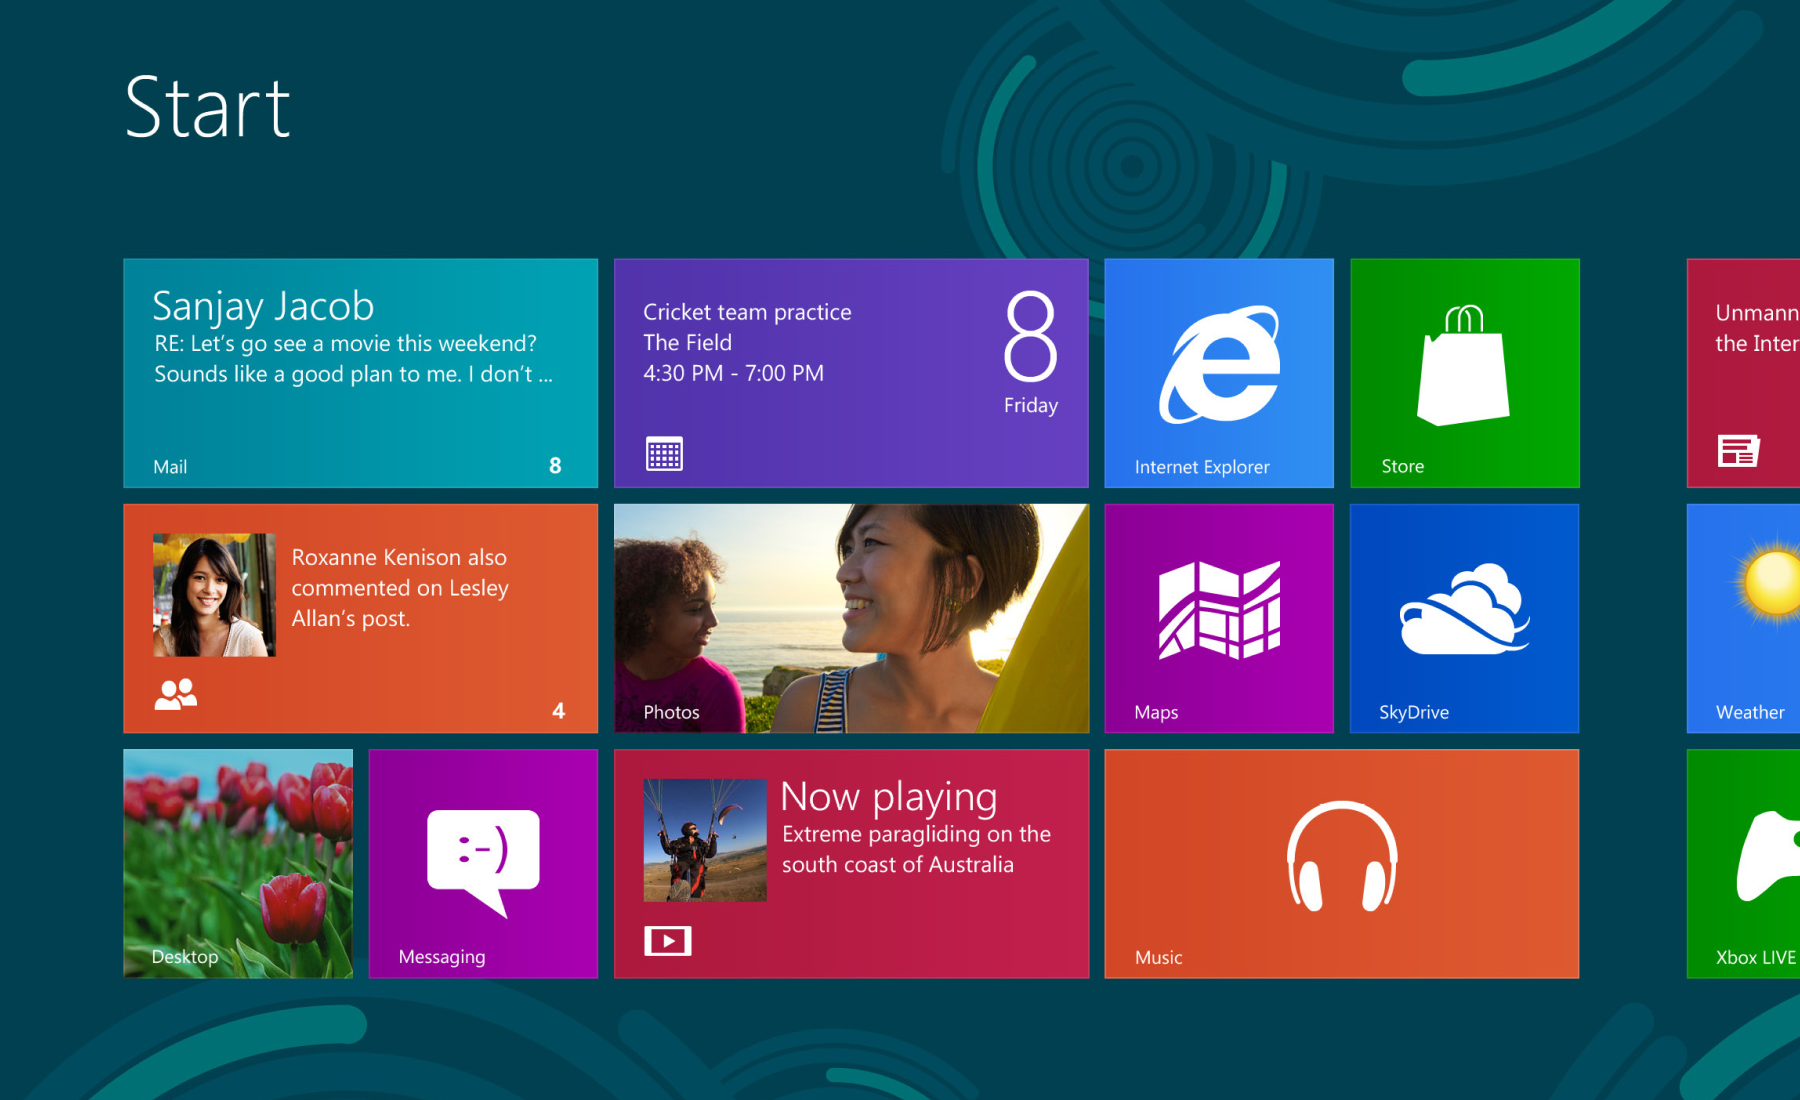Screen dimensions: 1800x1100
Task: Open the Photos tile
Action: [x=851, y=618]
